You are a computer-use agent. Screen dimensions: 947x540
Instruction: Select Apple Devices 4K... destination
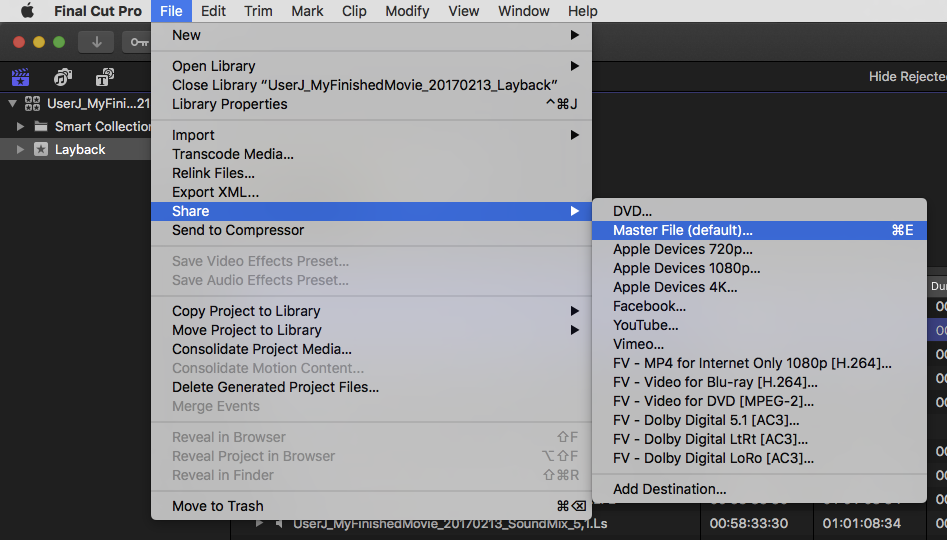tap(759, 287)
